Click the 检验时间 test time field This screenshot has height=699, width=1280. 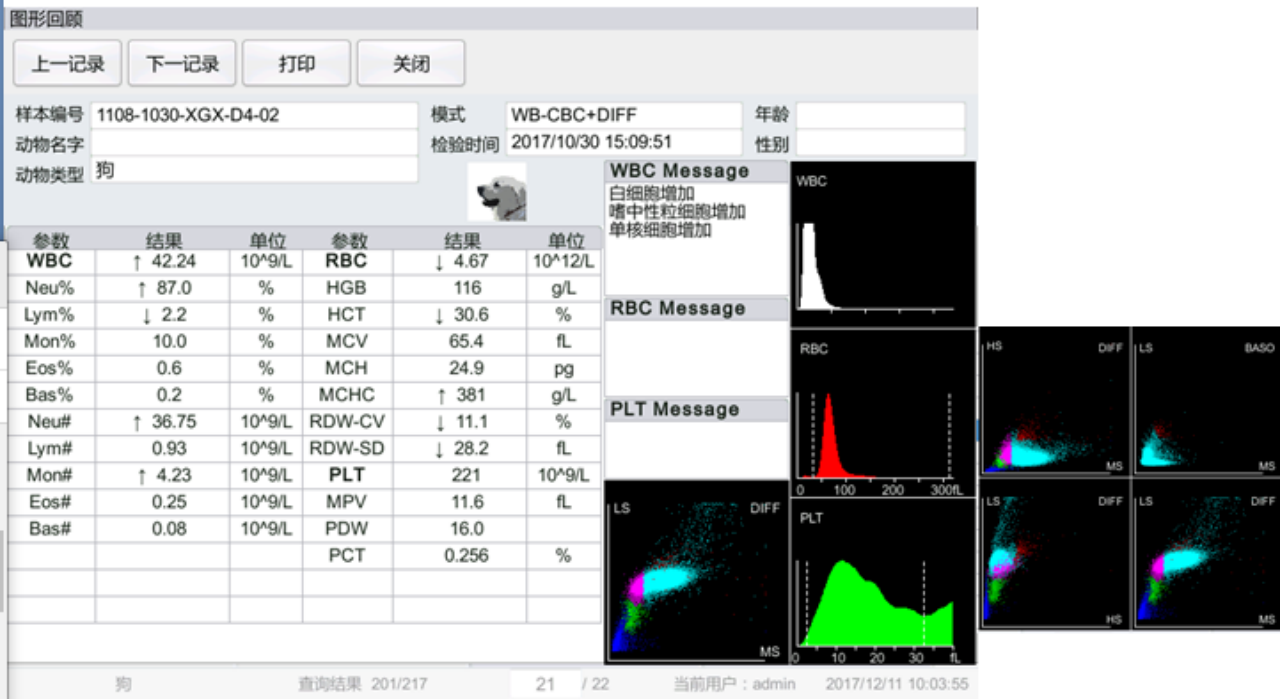point(624,143)
